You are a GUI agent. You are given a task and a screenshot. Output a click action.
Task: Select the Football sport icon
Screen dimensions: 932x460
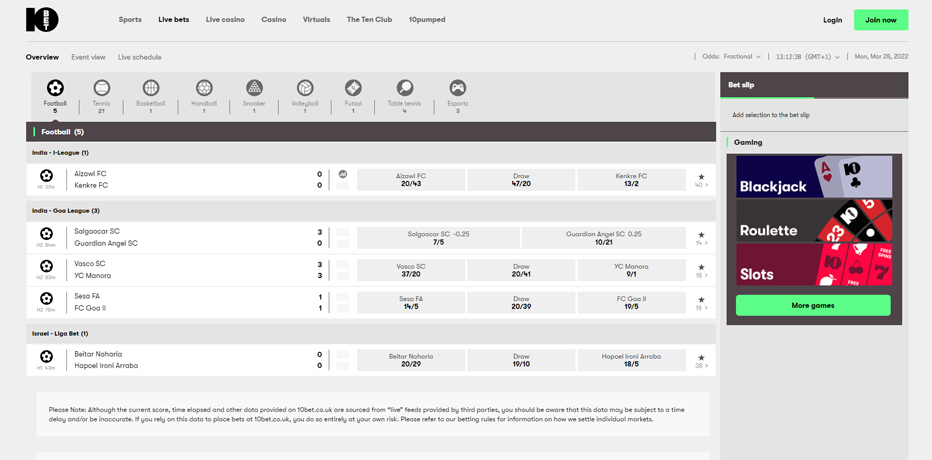(x=55, y=89)
